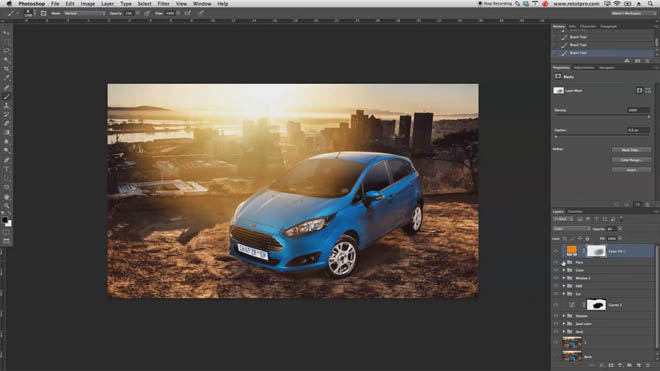This screenshot has height=371, width=660.
Task: Click Create new group folder icon
Action: pyautogui.click(x=629, y=365)
